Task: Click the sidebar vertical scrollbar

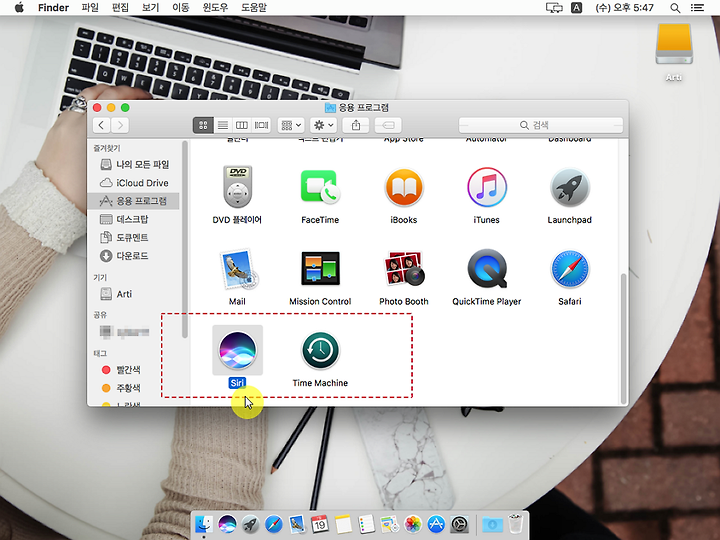Action: point(185,239)
